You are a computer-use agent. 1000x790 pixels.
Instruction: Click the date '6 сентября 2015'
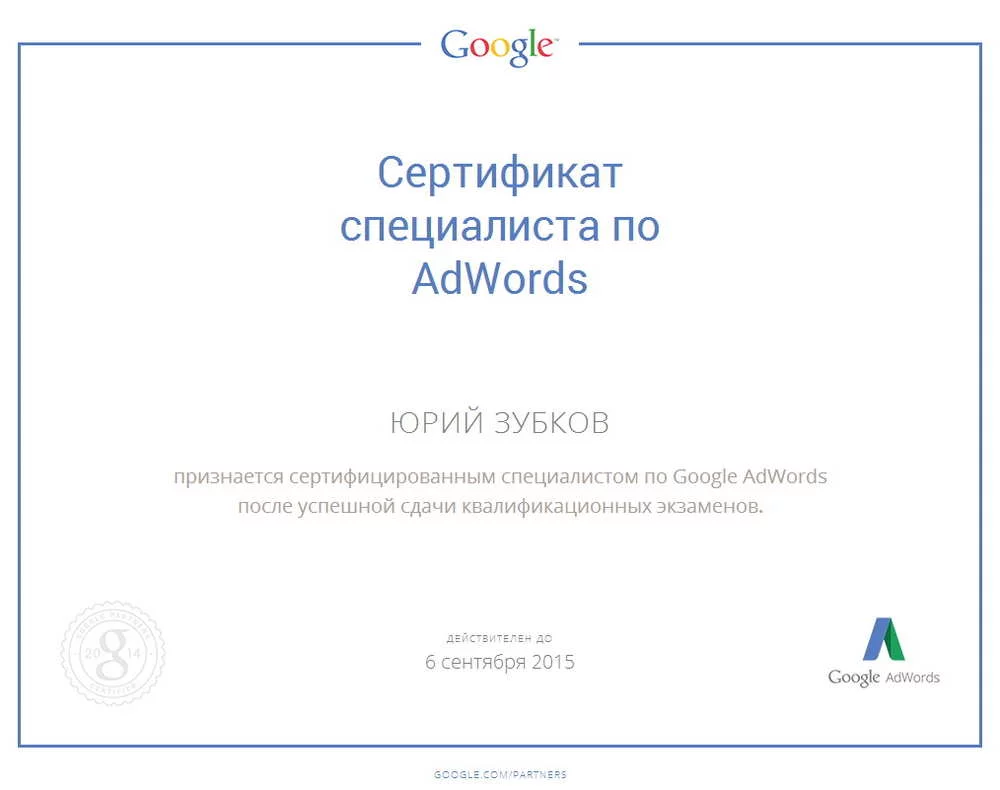click(499, 662)
